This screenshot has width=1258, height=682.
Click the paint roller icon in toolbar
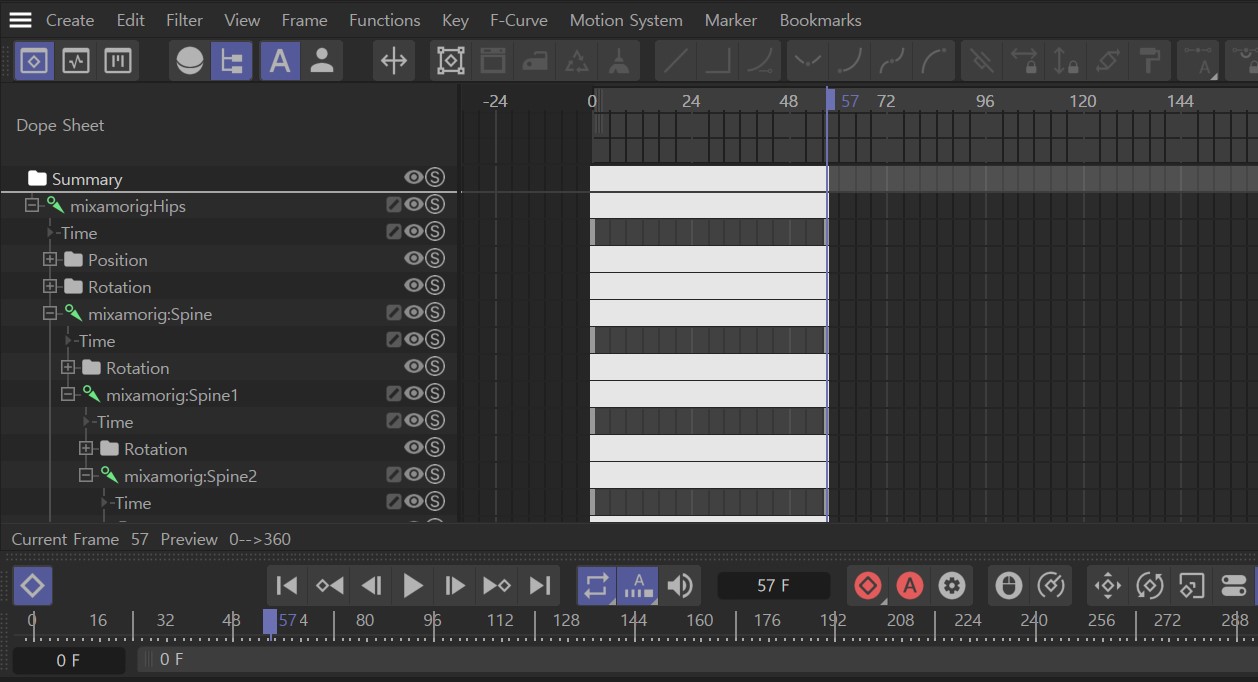point(1150,61)
